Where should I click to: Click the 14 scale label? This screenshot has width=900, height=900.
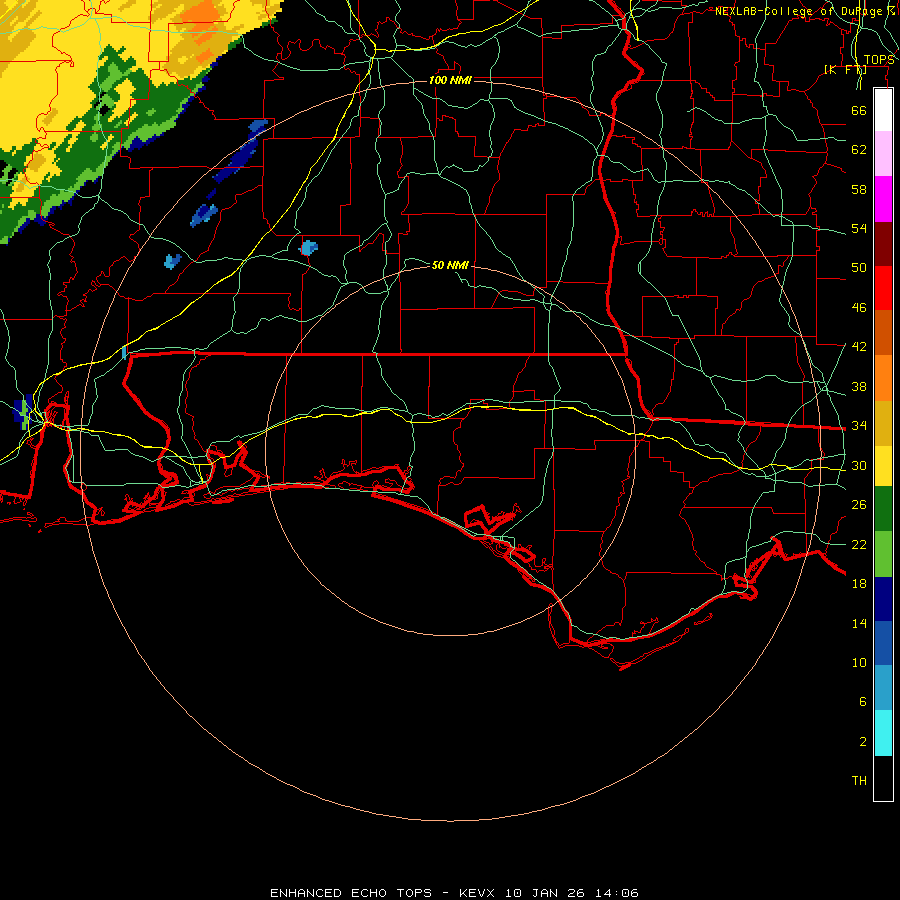tap(859, 623)
